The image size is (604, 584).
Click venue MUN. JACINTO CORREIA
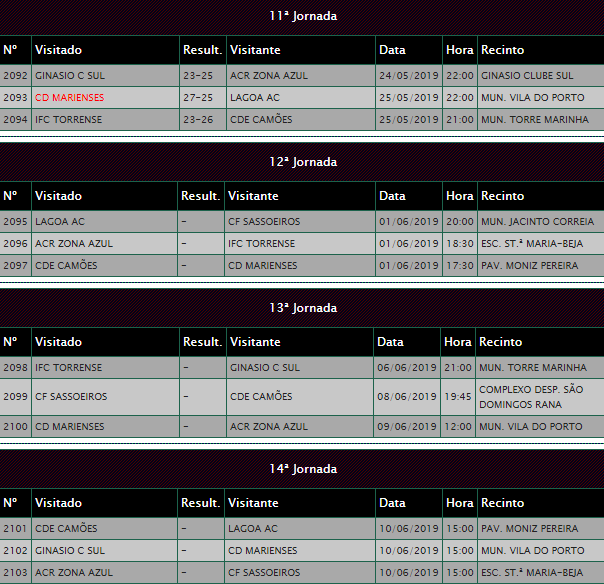coord(537,222)
